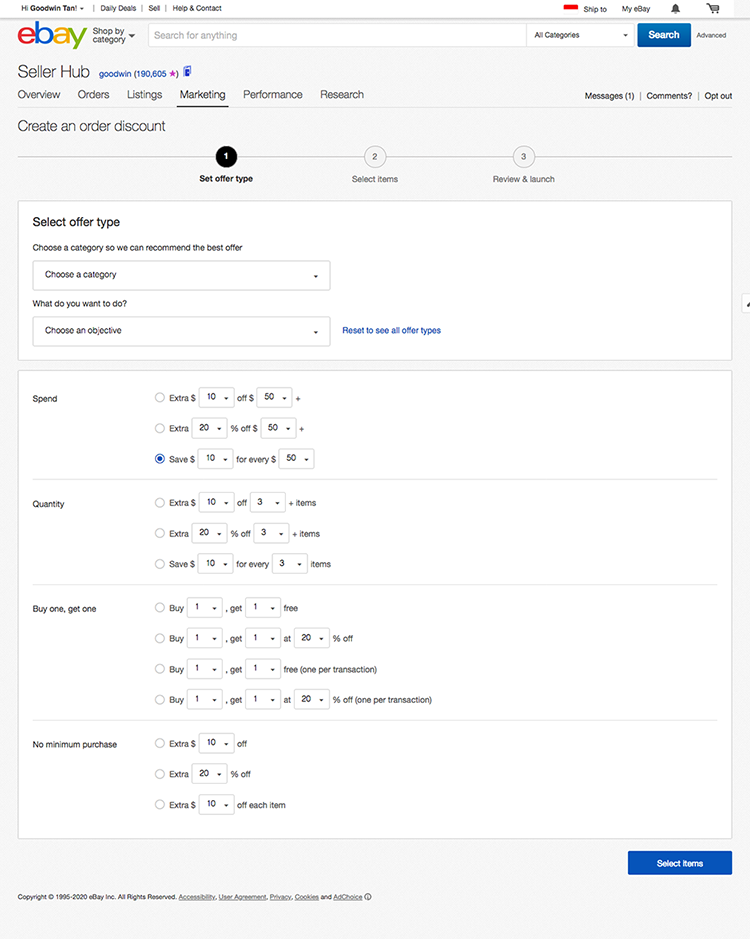Select Spend 'Extra % off $' radio option
The height and width of the screenshot is (939, 750).
(159, 428)
